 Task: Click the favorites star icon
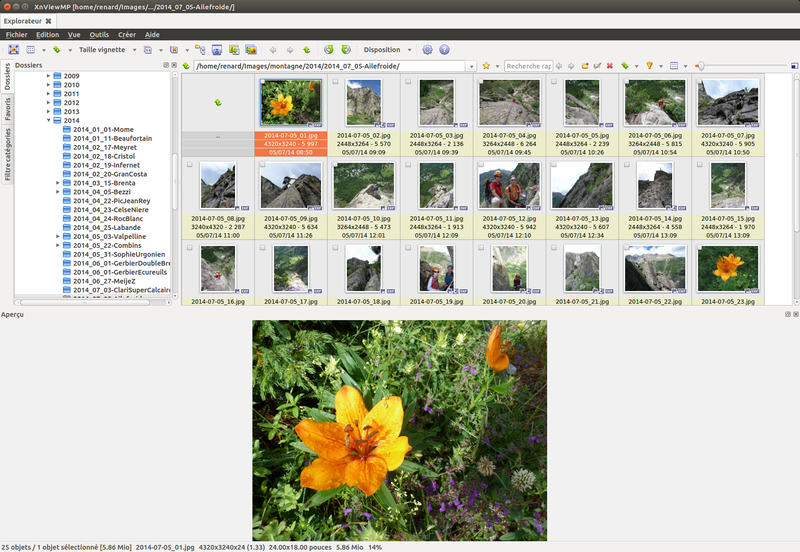pos(486,66)
